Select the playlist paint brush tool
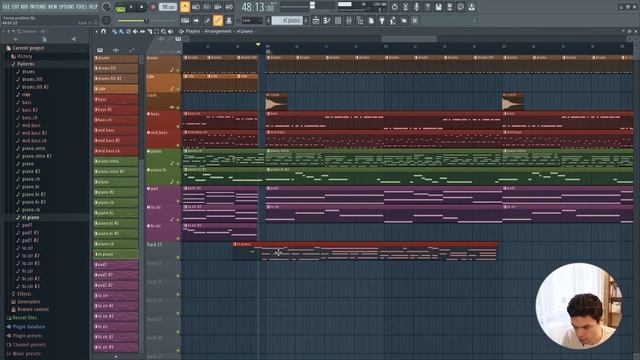 coord(121,31)
